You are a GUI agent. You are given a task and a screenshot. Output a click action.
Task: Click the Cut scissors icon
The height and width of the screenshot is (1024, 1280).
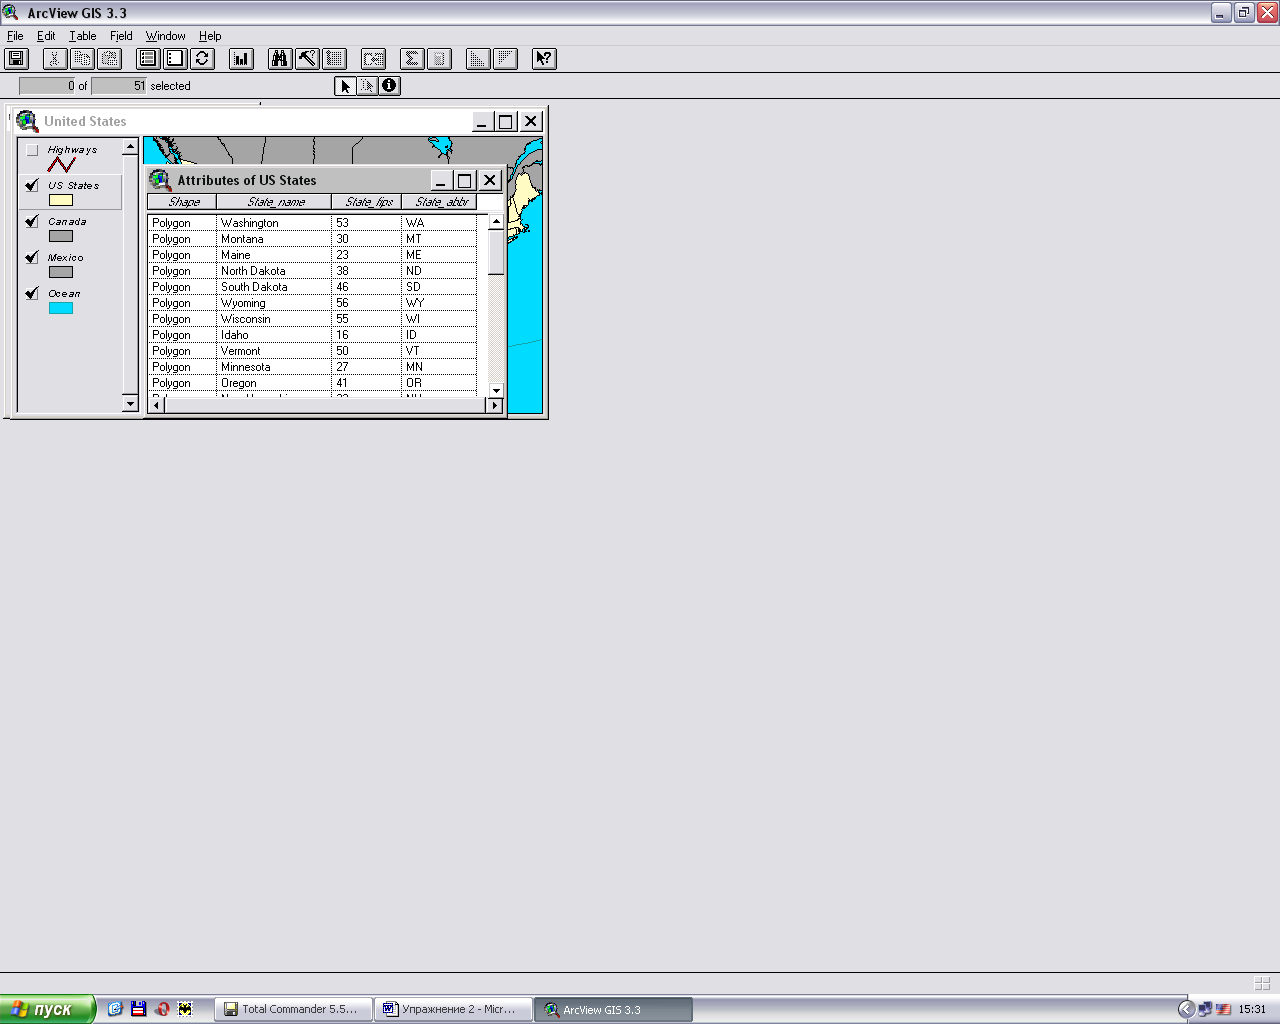[x=55, y=59]
